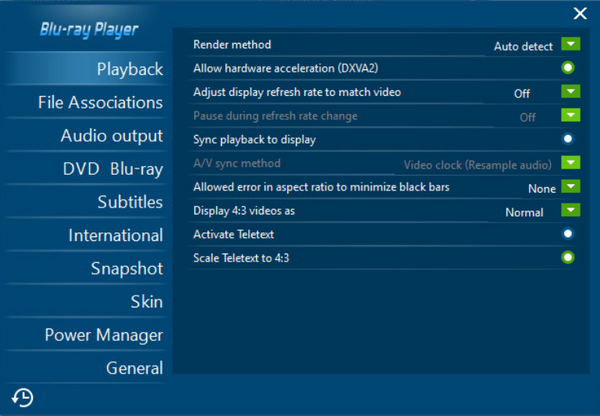This screenshot has width=600, height=416.
Task: Select the Playback settings tab
Action: pos(86,69)
